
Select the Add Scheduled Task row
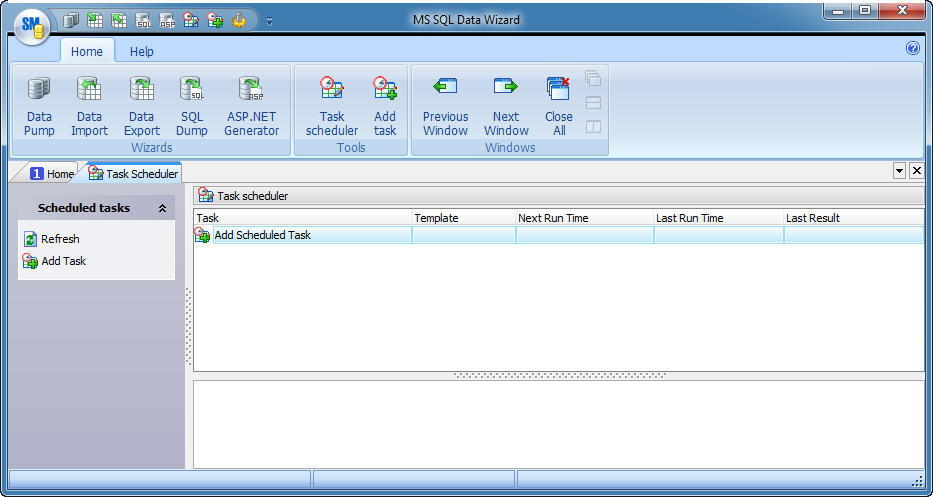[x=559, y=235]
